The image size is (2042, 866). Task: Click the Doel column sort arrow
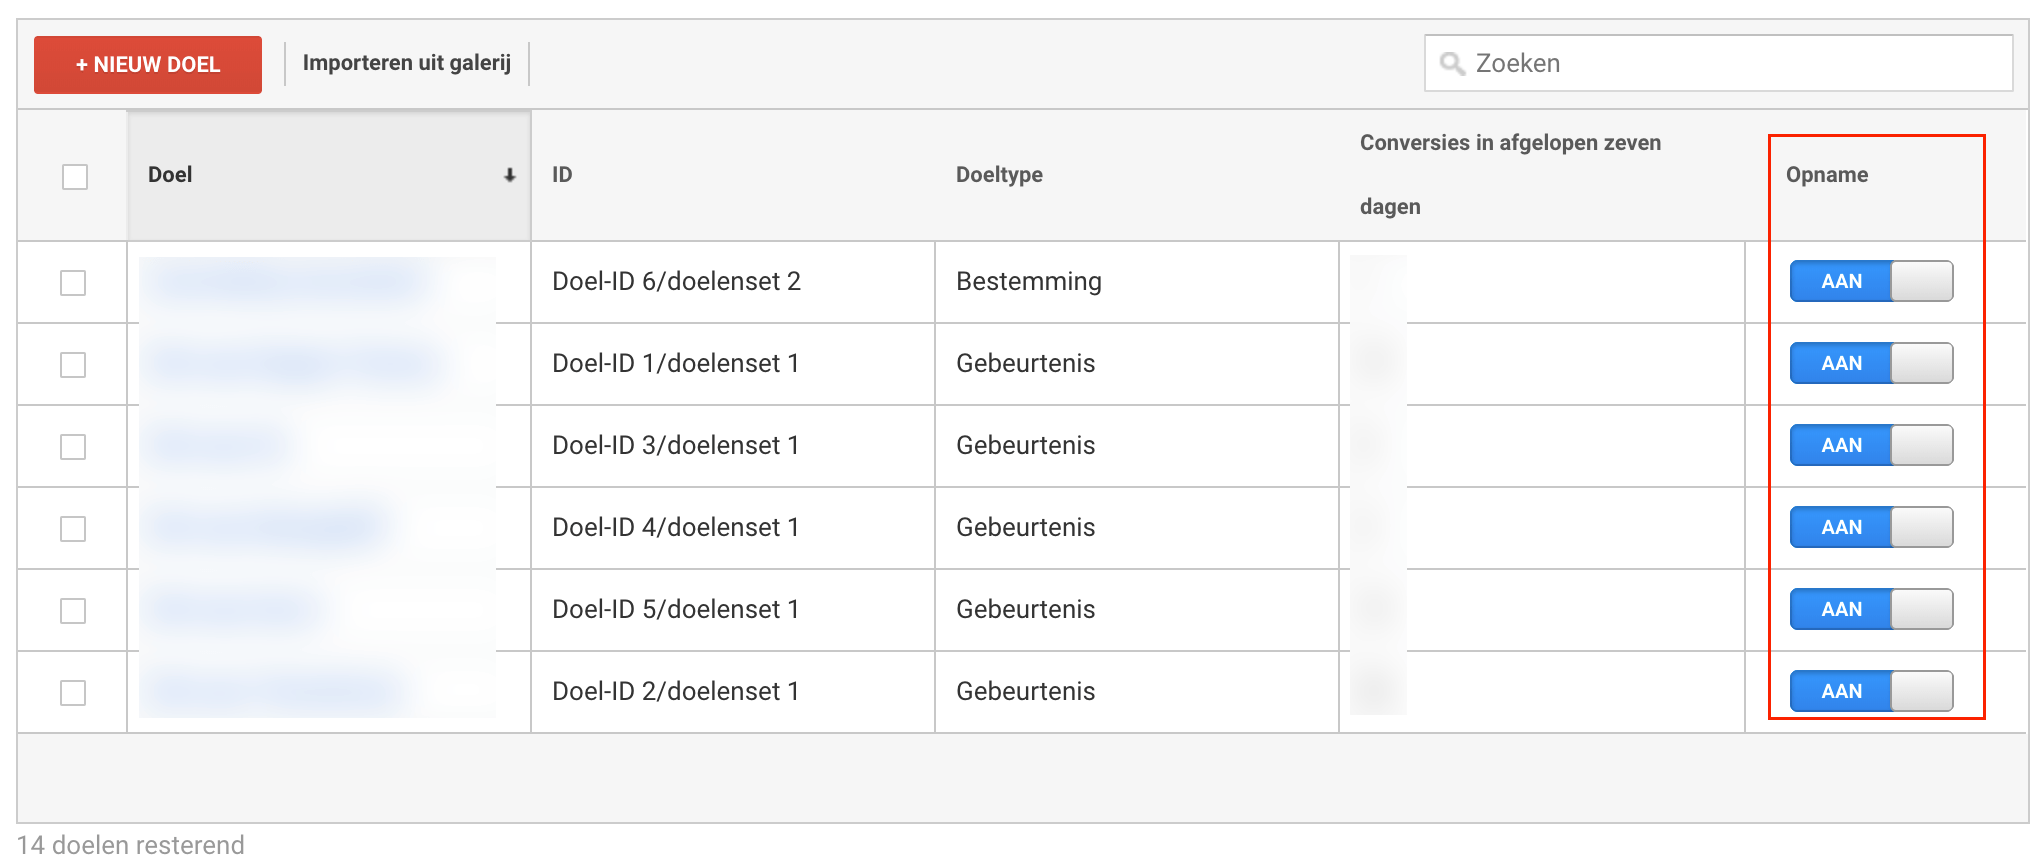pos(510,175)
